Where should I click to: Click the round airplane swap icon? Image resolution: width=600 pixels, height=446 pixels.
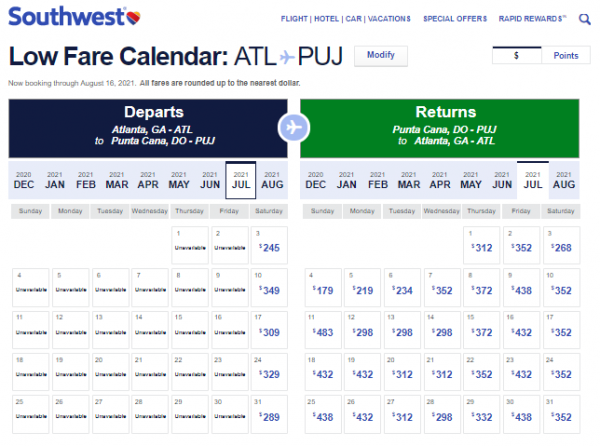(294, 127)
